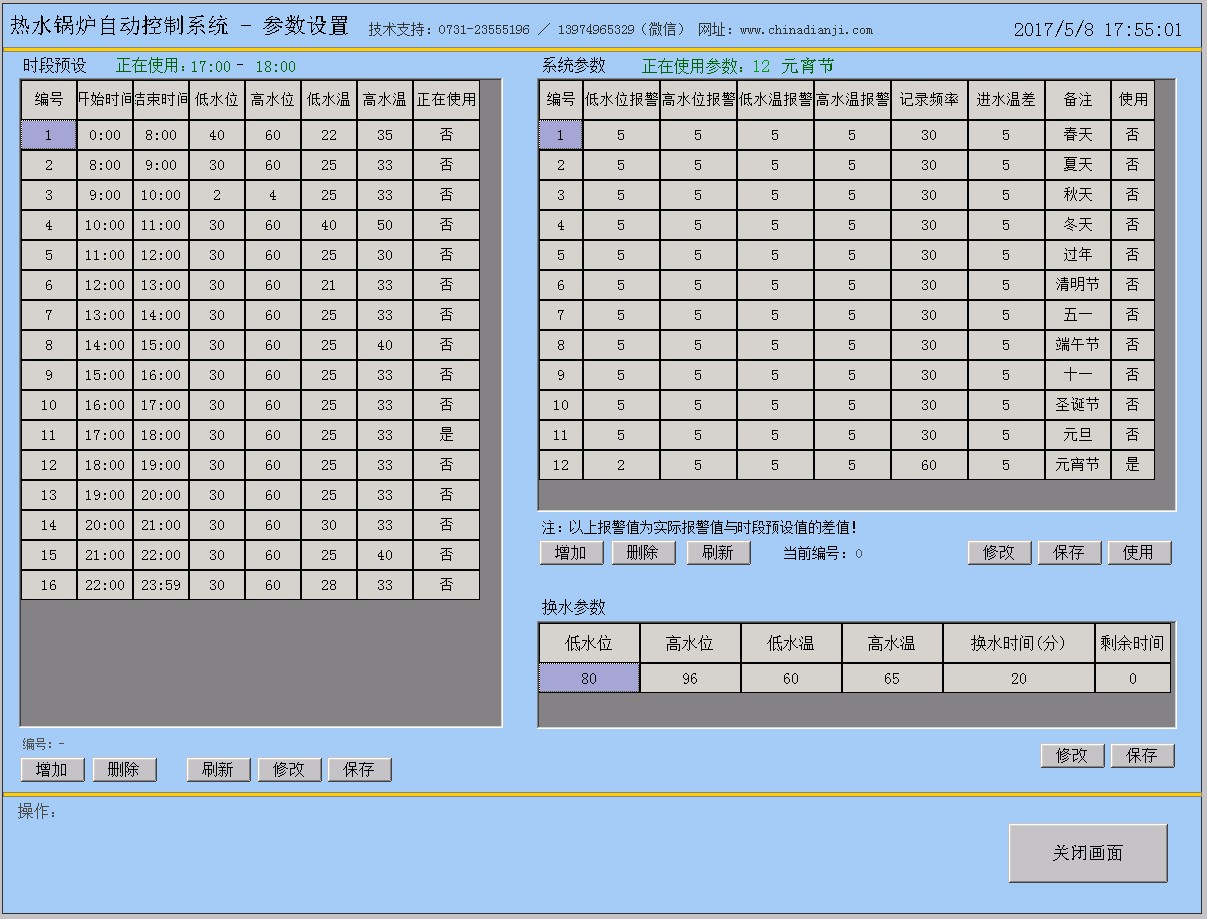Click 修改 button below 时段预设 table
The width and height of the screenshot is (1207, 919).
(x=289, y=769)
